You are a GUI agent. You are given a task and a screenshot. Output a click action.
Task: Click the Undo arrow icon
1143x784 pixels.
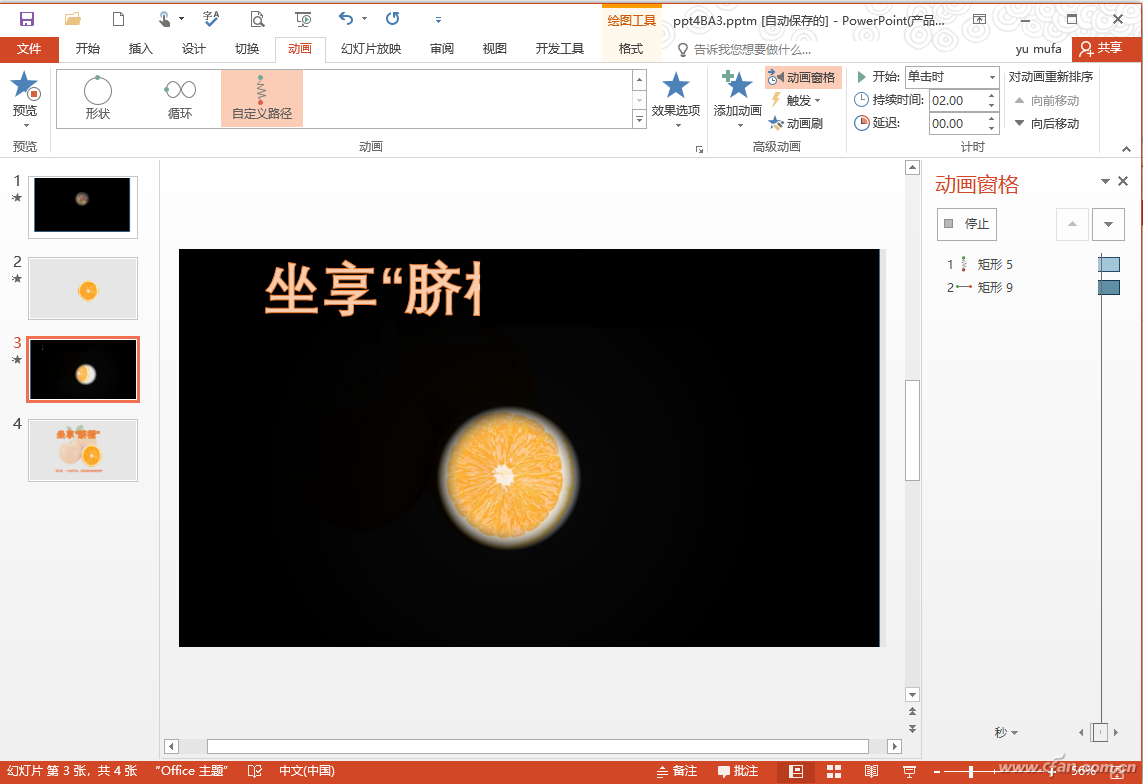[x=346, y=19]
